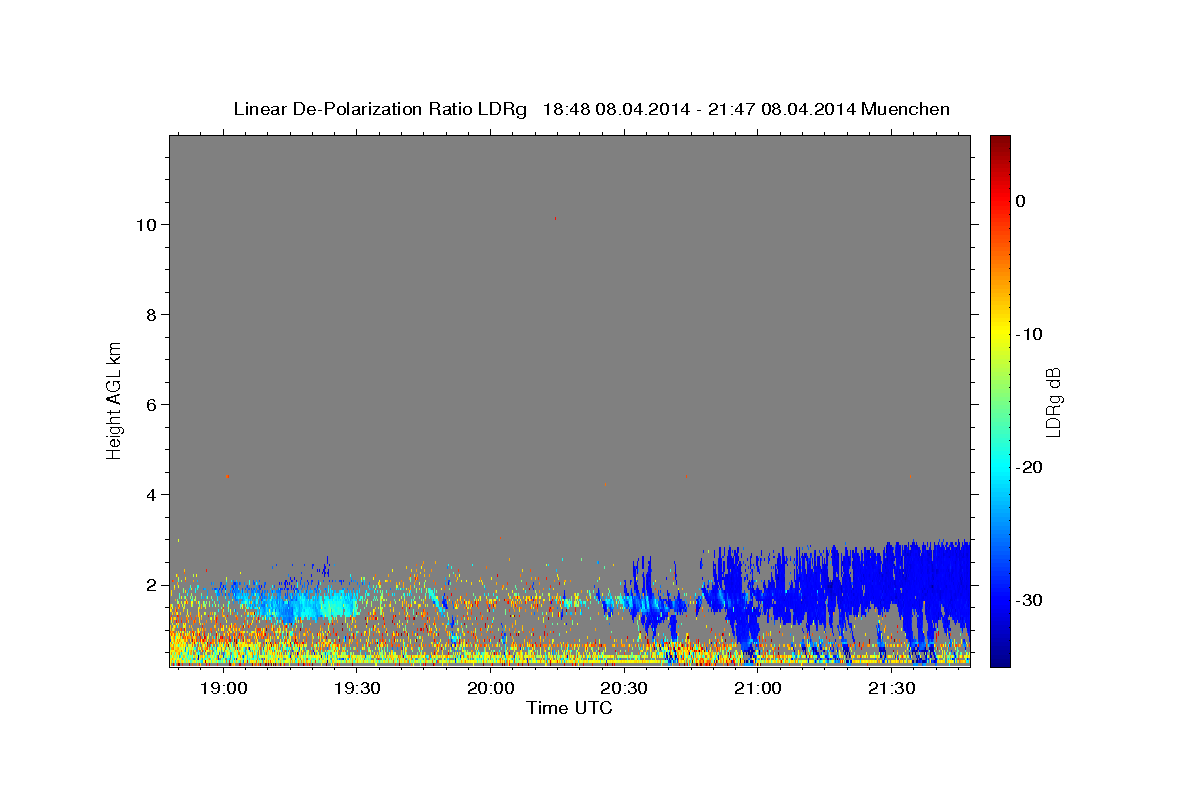Click the gray no-data area at 8 km height

pyautogui.click(x=569, y=315)
